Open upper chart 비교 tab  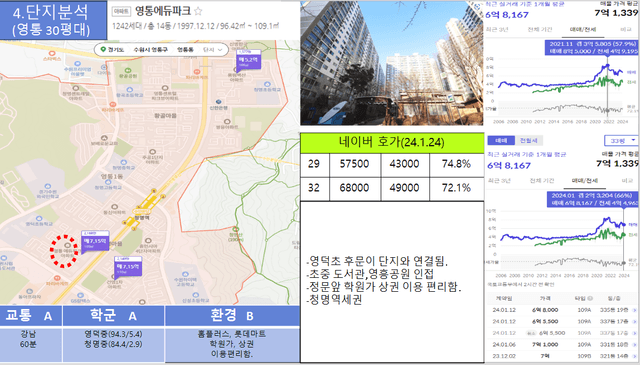(x=626, y=29)
